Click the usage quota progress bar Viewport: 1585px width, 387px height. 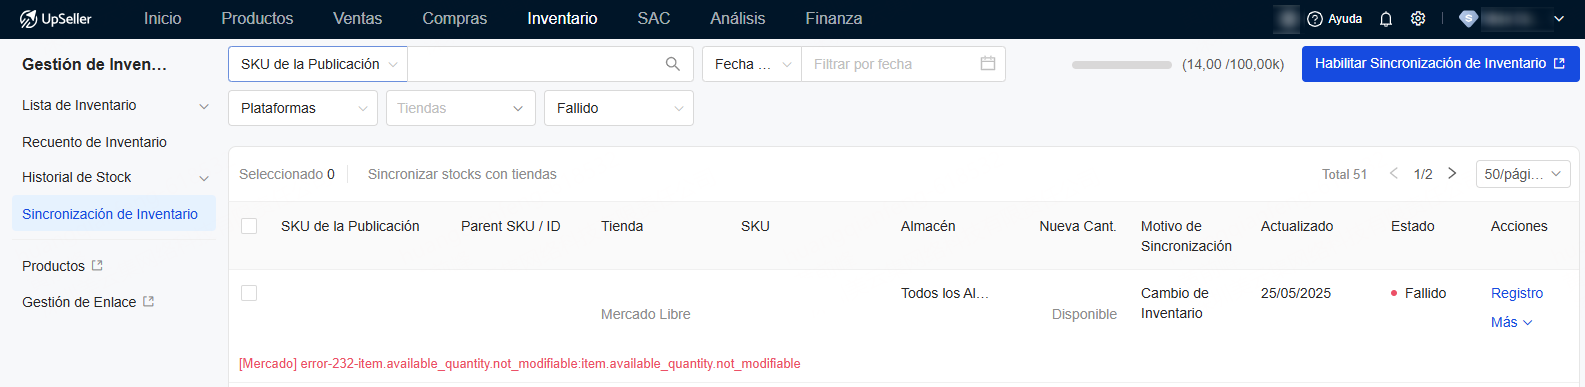(x=1122, y=64)
